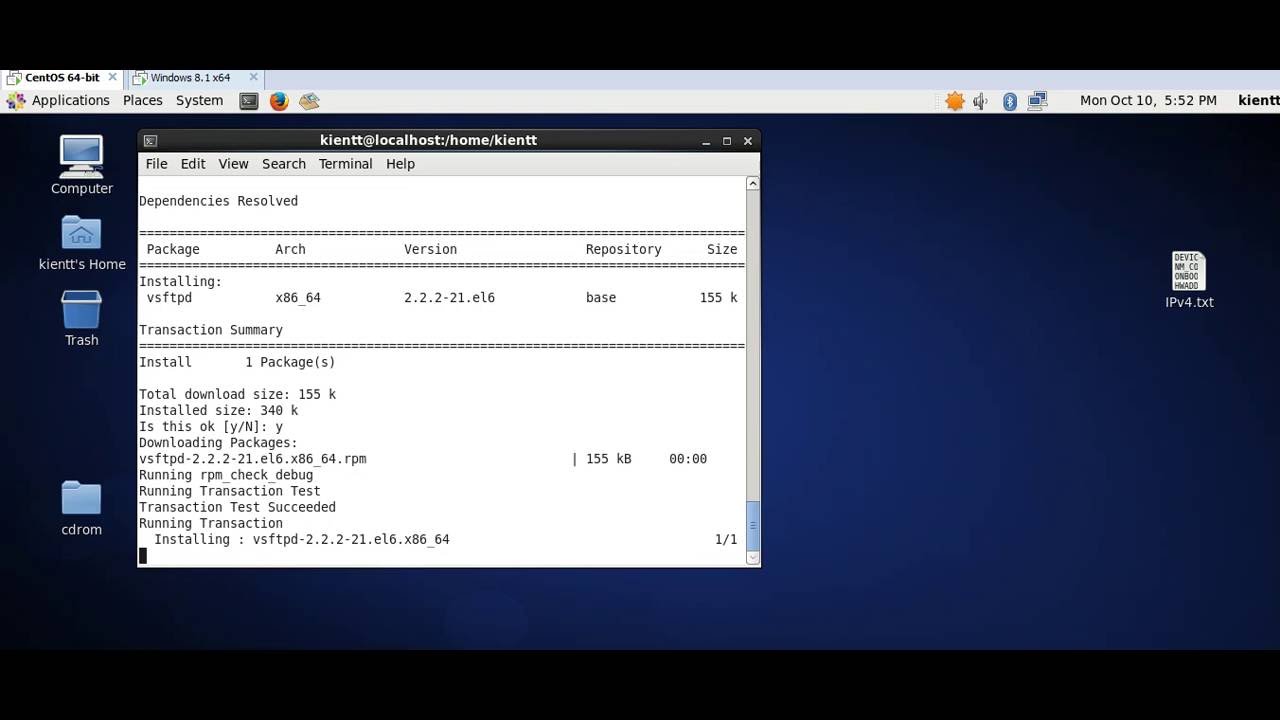Screen dimensions: 1280x720
Task: Close the terminal window
Action: click(x=747, y=141)
